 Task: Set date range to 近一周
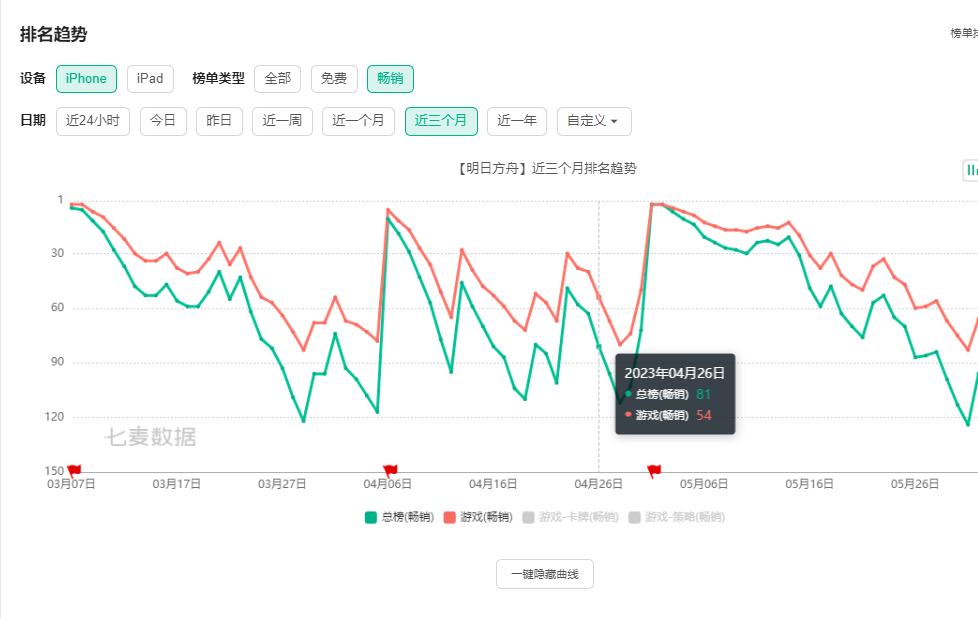click(x=282, y=121)
